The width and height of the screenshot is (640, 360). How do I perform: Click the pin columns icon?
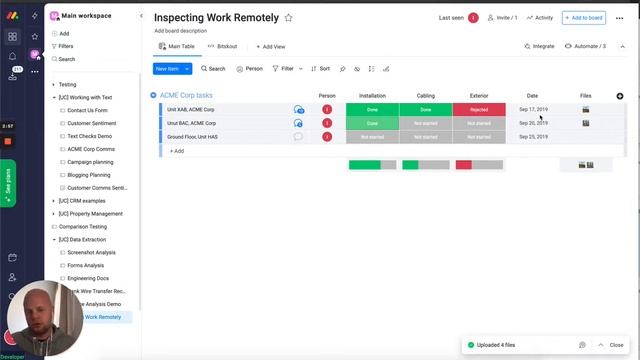click(x=342, y=69)
